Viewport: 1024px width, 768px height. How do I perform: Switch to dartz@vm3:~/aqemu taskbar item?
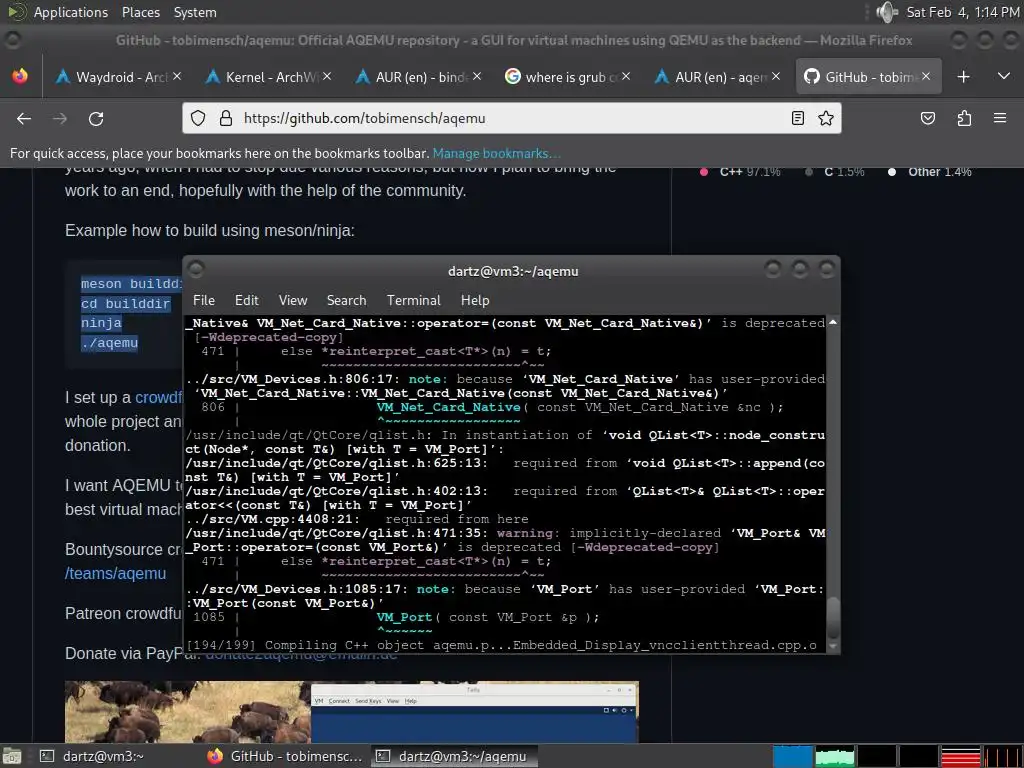pyautogui.click(x=455, y=756)
